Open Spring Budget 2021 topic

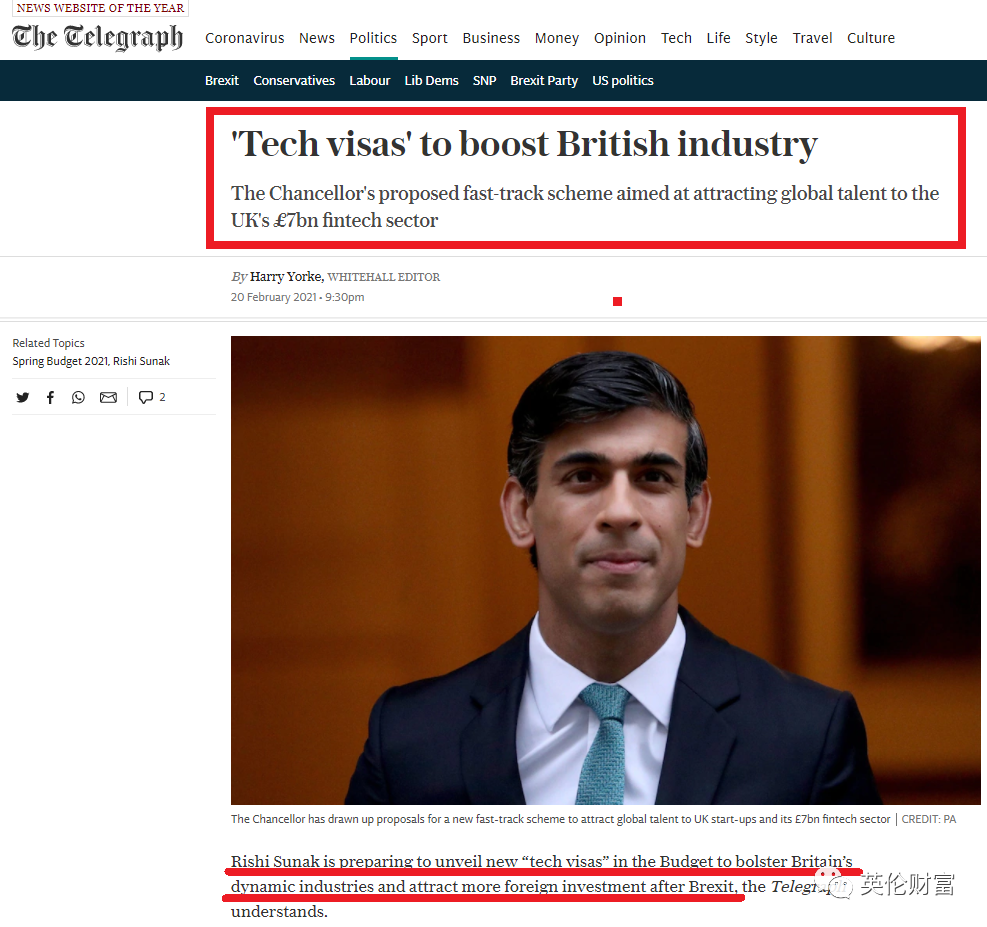(60, 361)
